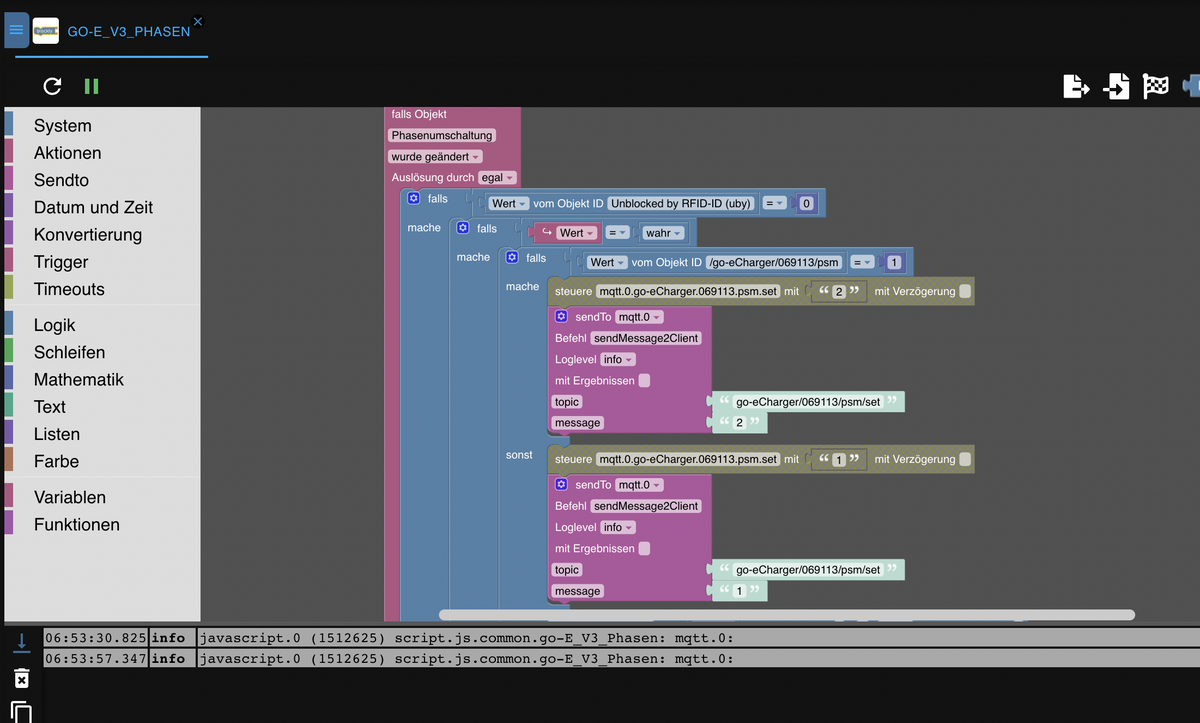The width and height of the screenshot is (1200, 723).
Task: Click the scroll-to-bottom log icon
Action: [22, 641]
